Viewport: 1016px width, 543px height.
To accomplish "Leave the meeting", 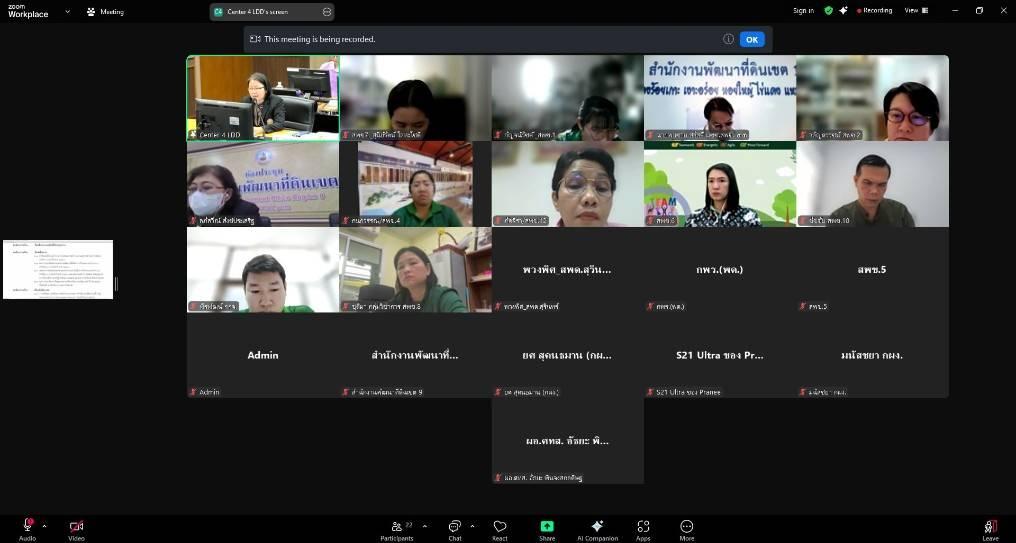I will point(990,527).
